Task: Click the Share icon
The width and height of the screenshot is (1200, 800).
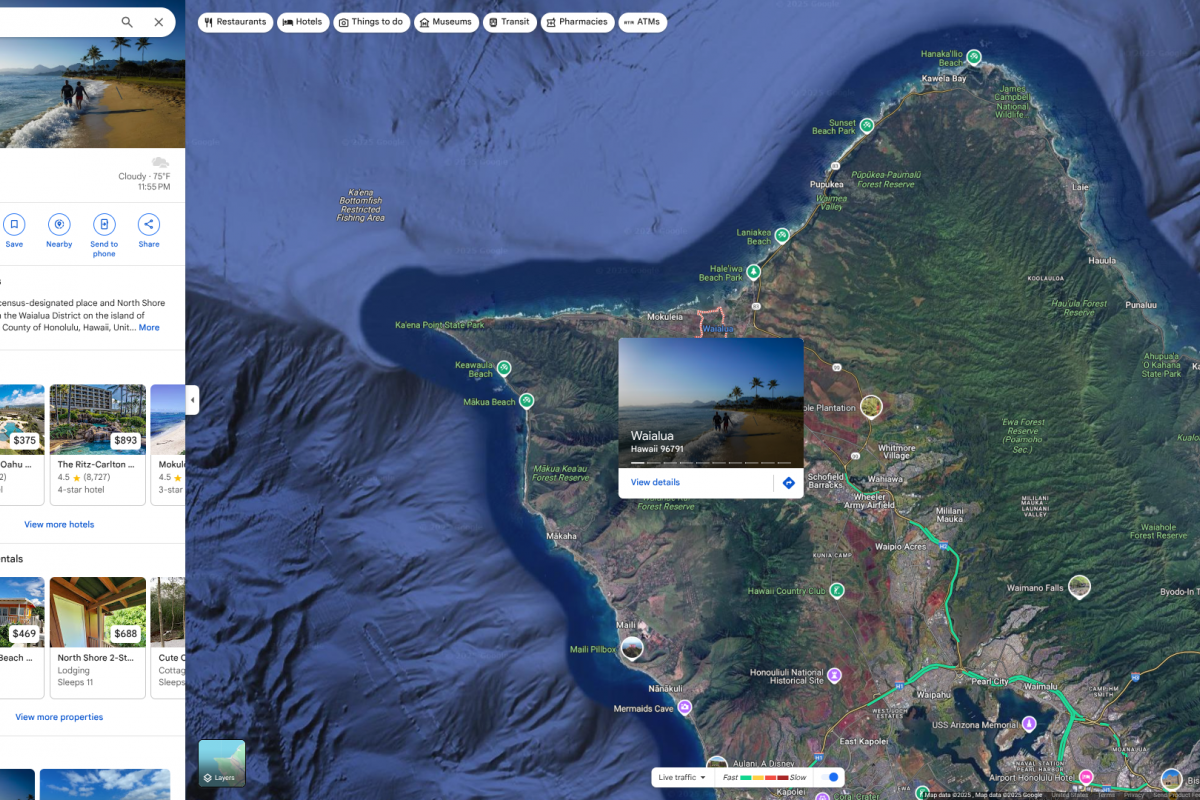Action: (x=148, y=225)
